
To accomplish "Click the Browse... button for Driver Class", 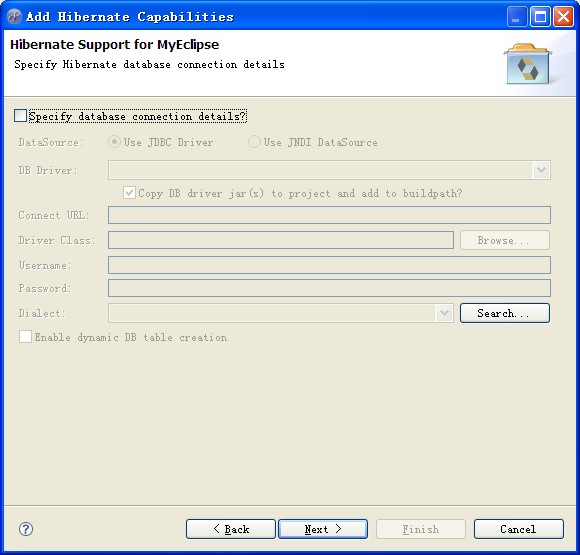I will pos(505,240).
